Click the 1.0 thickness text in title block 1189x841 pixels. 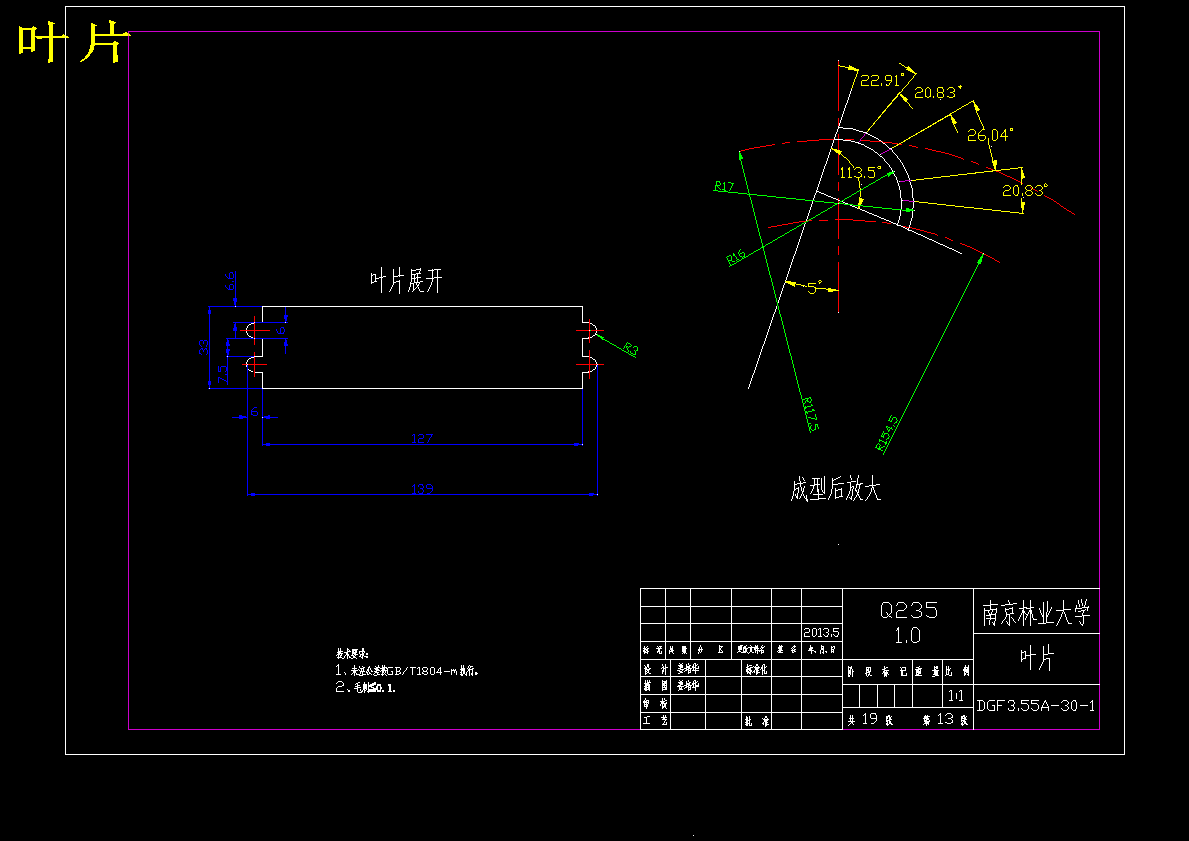(x=908, y=635)
